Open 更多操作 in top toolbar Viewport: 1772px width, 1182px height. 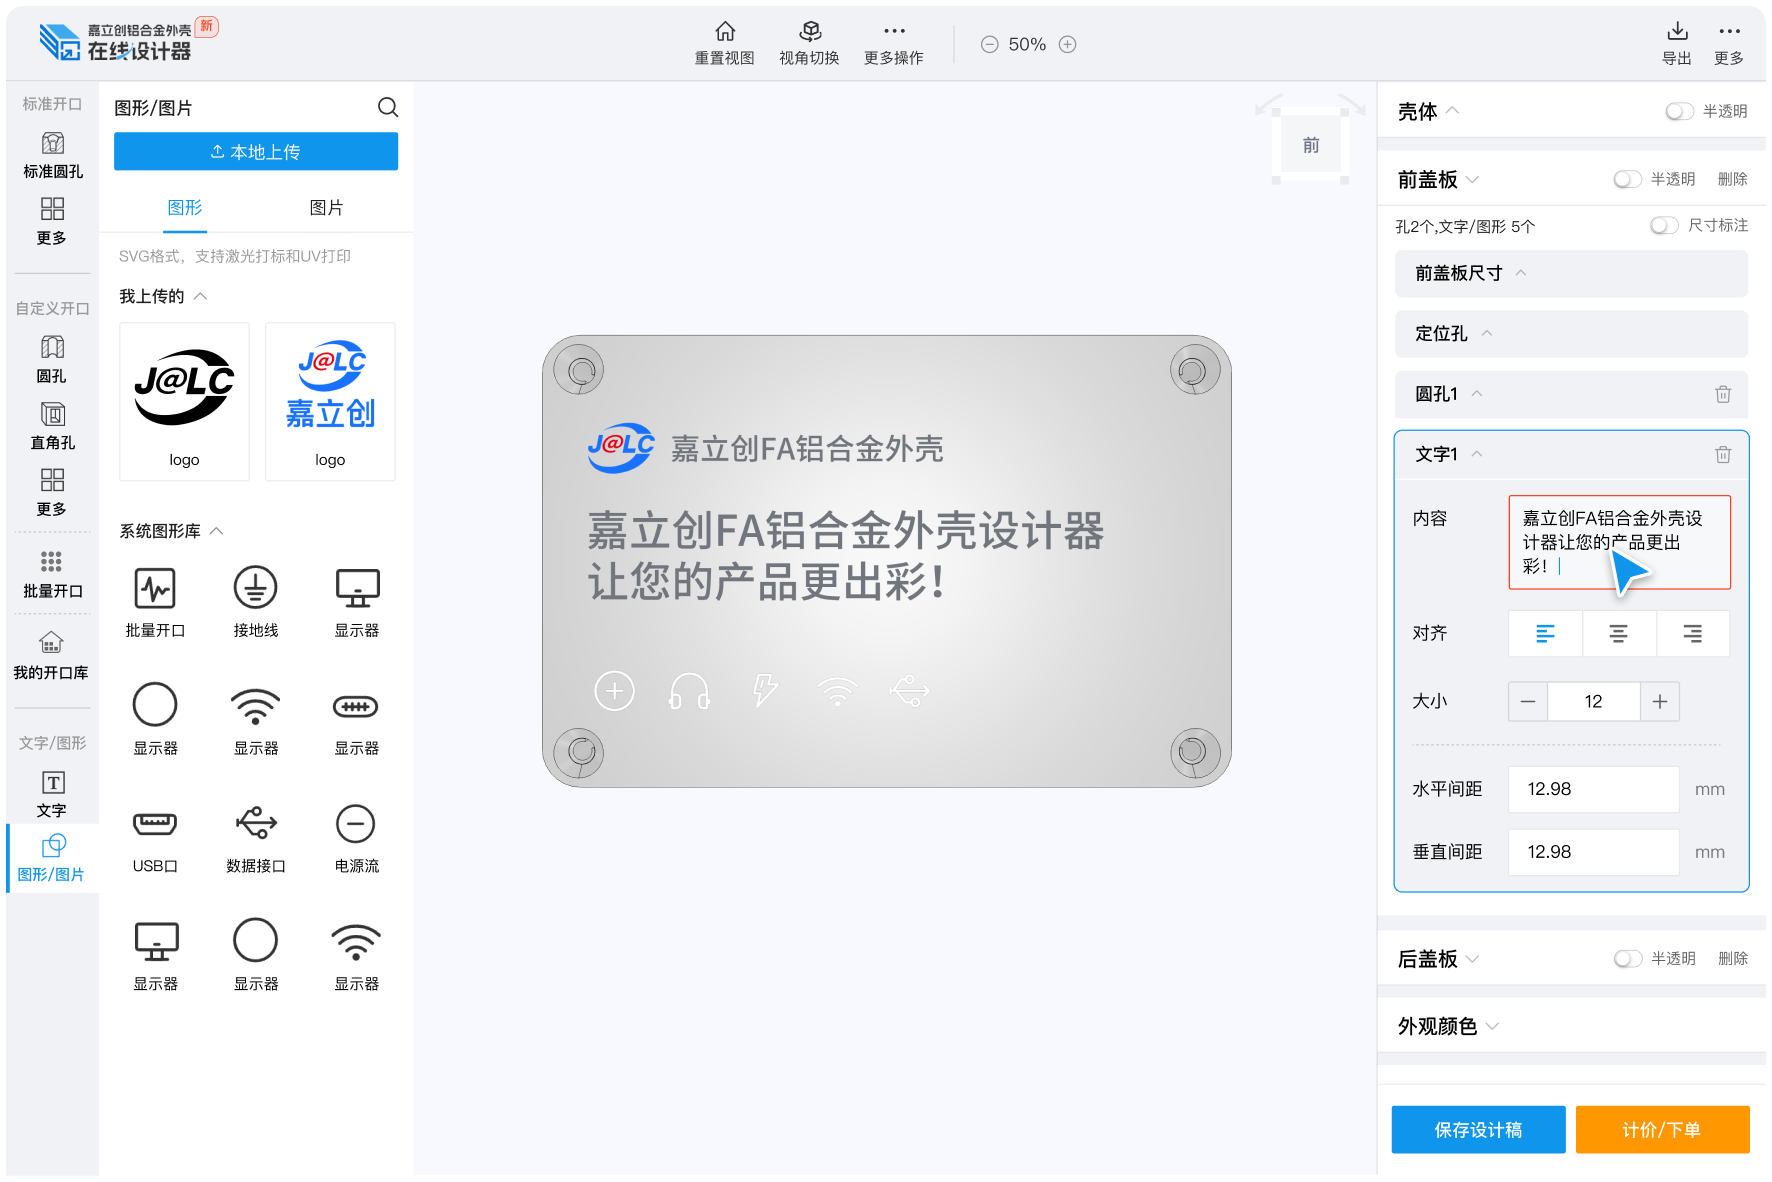894,43
